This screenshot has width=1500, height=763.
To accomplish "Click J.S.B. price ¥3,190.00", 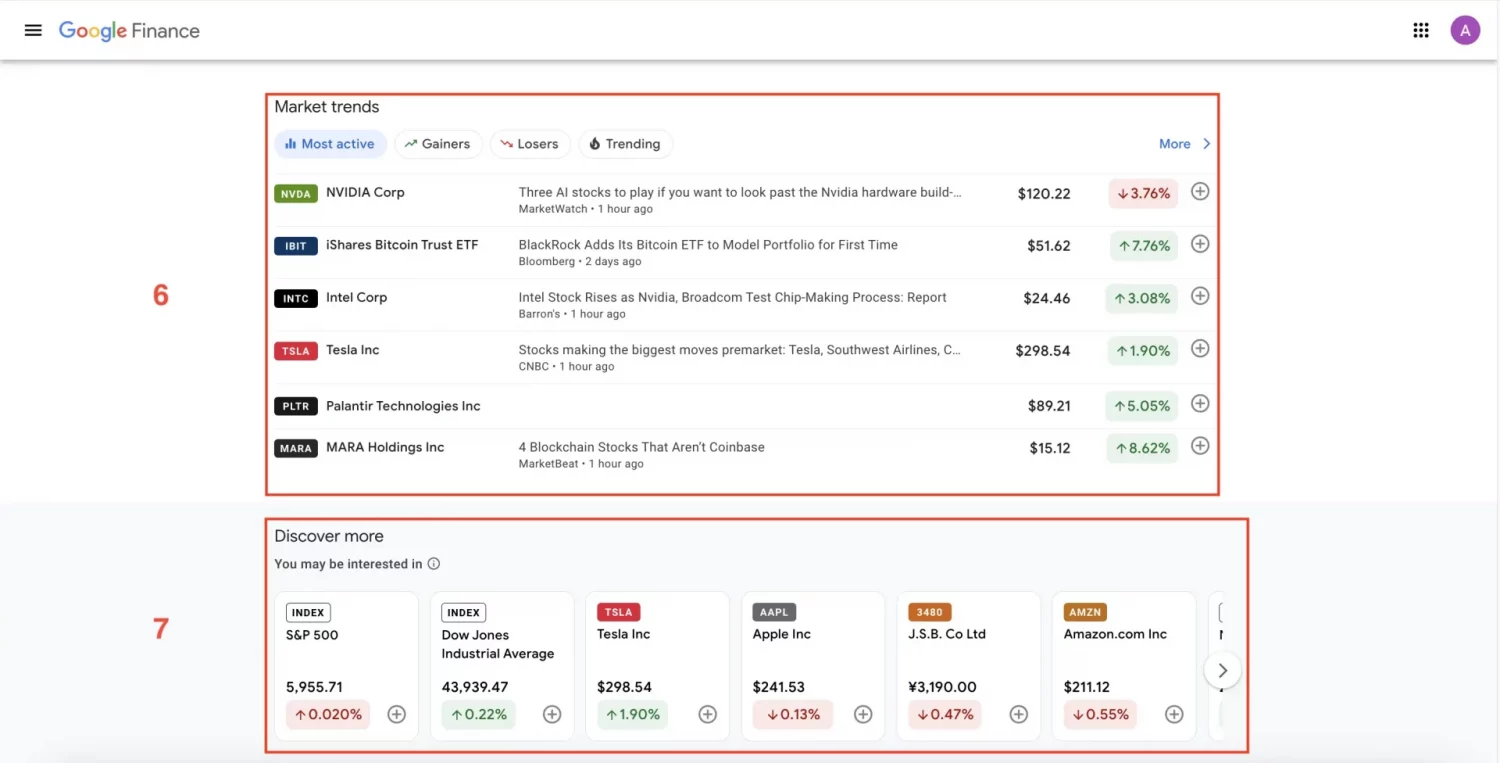I will 942,687.
